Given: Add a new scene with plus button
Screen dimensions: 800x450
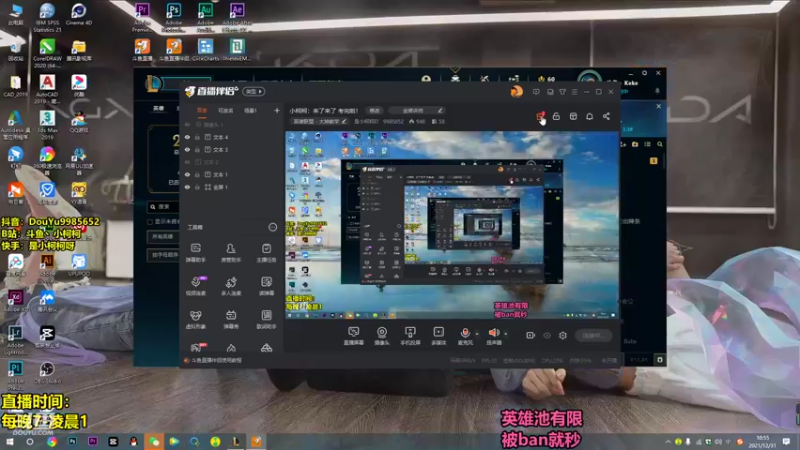Looking at the screenshot, I should (x=277, y=110).
